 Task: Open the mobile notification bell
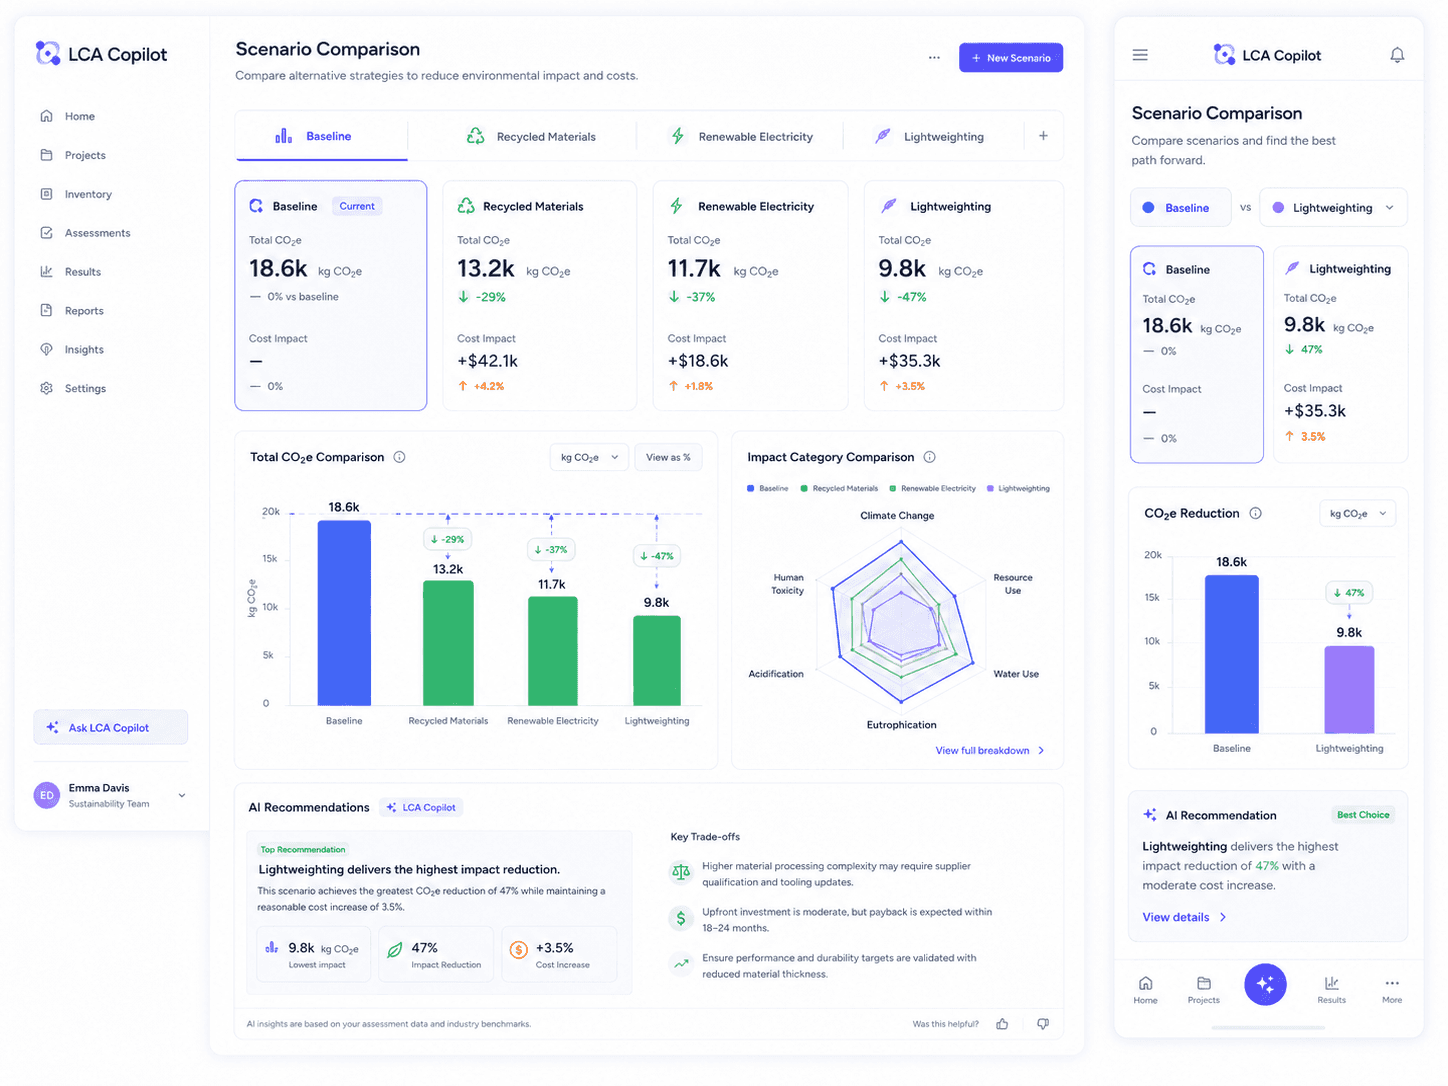(1397, 55)
